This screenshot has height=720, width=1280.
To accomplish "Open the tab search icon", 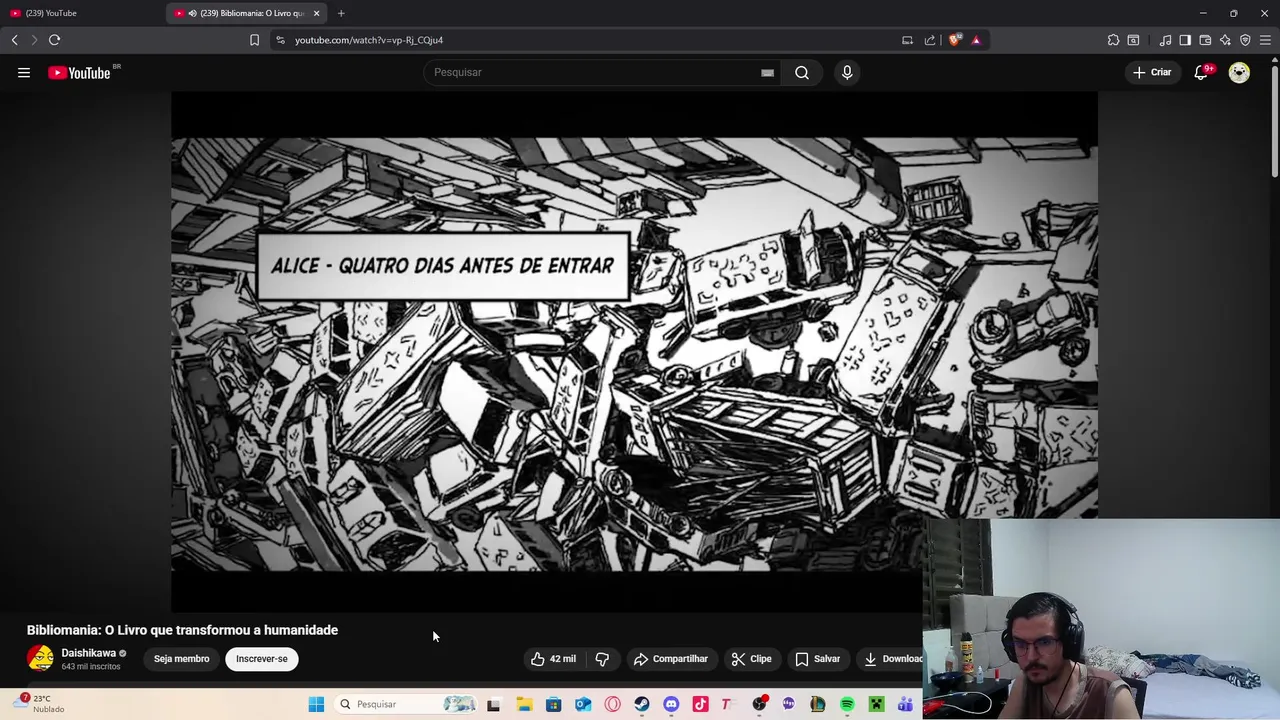I will (1133, 40).
